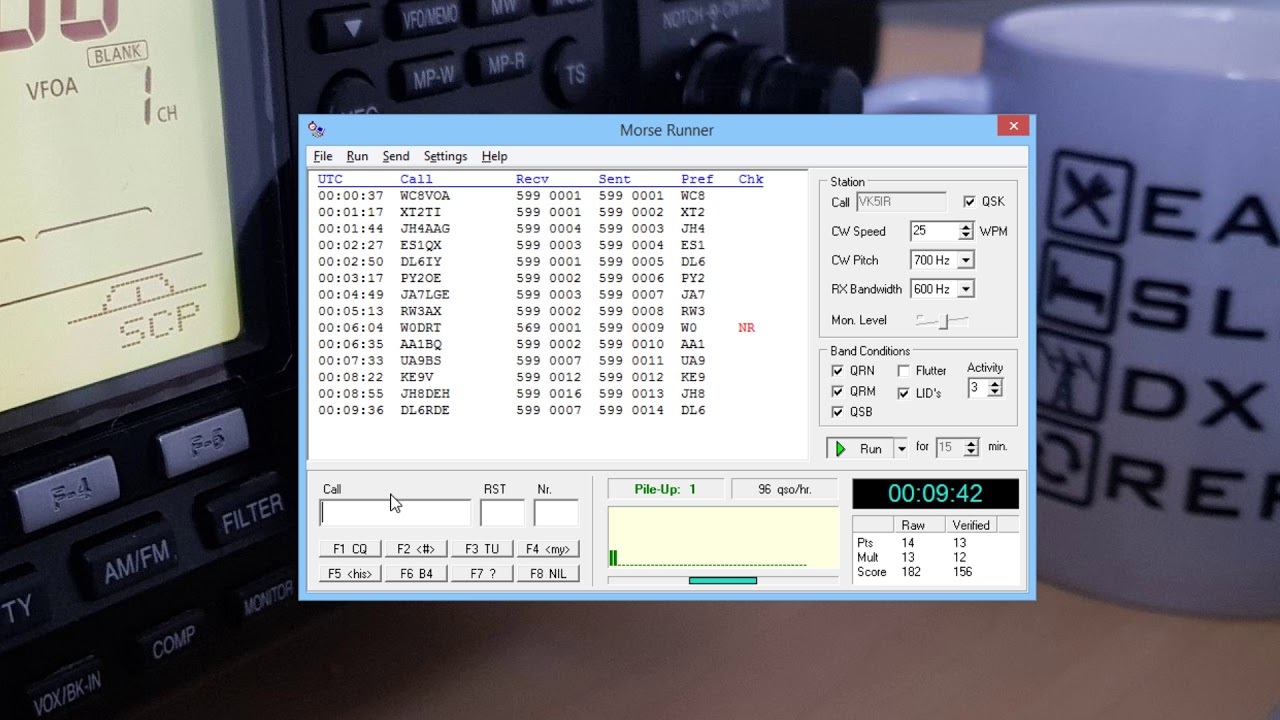Screen dimensions: 1280x720
Task: Click the Morse Runner title bar app icon
Action: (316, 129)
